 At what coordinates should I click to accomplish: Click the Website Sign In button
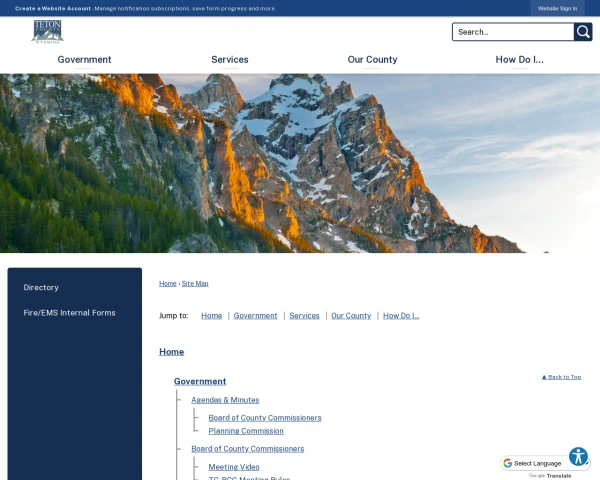[557, 8]
